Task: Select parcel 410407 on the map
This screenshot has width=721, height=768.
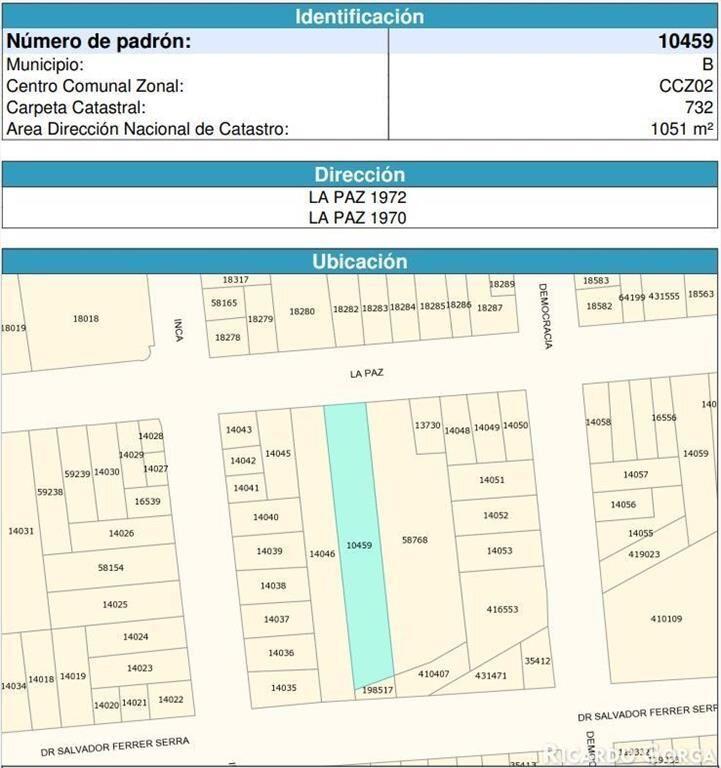Action: (433, 674)
